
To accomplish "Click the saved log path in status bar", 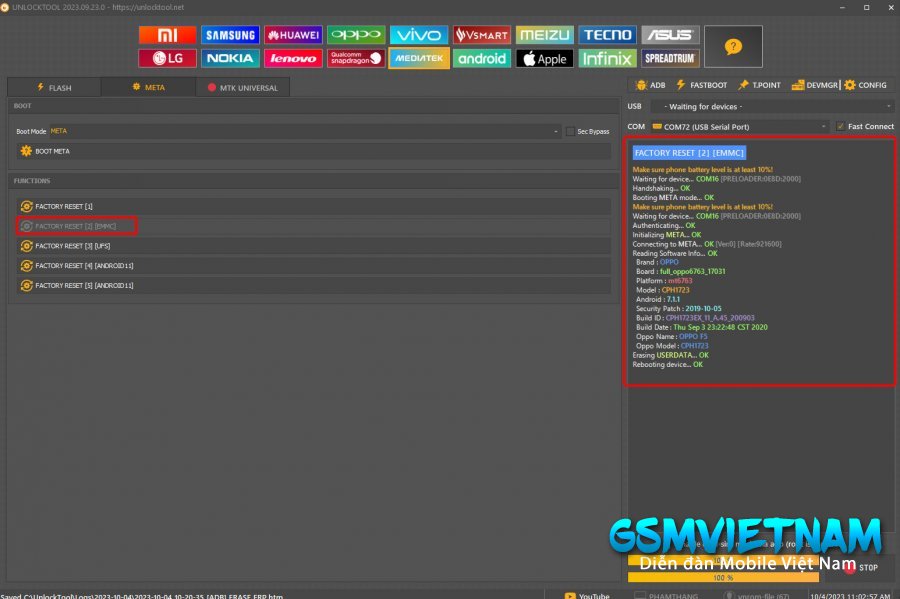I will tap(142, 596).
